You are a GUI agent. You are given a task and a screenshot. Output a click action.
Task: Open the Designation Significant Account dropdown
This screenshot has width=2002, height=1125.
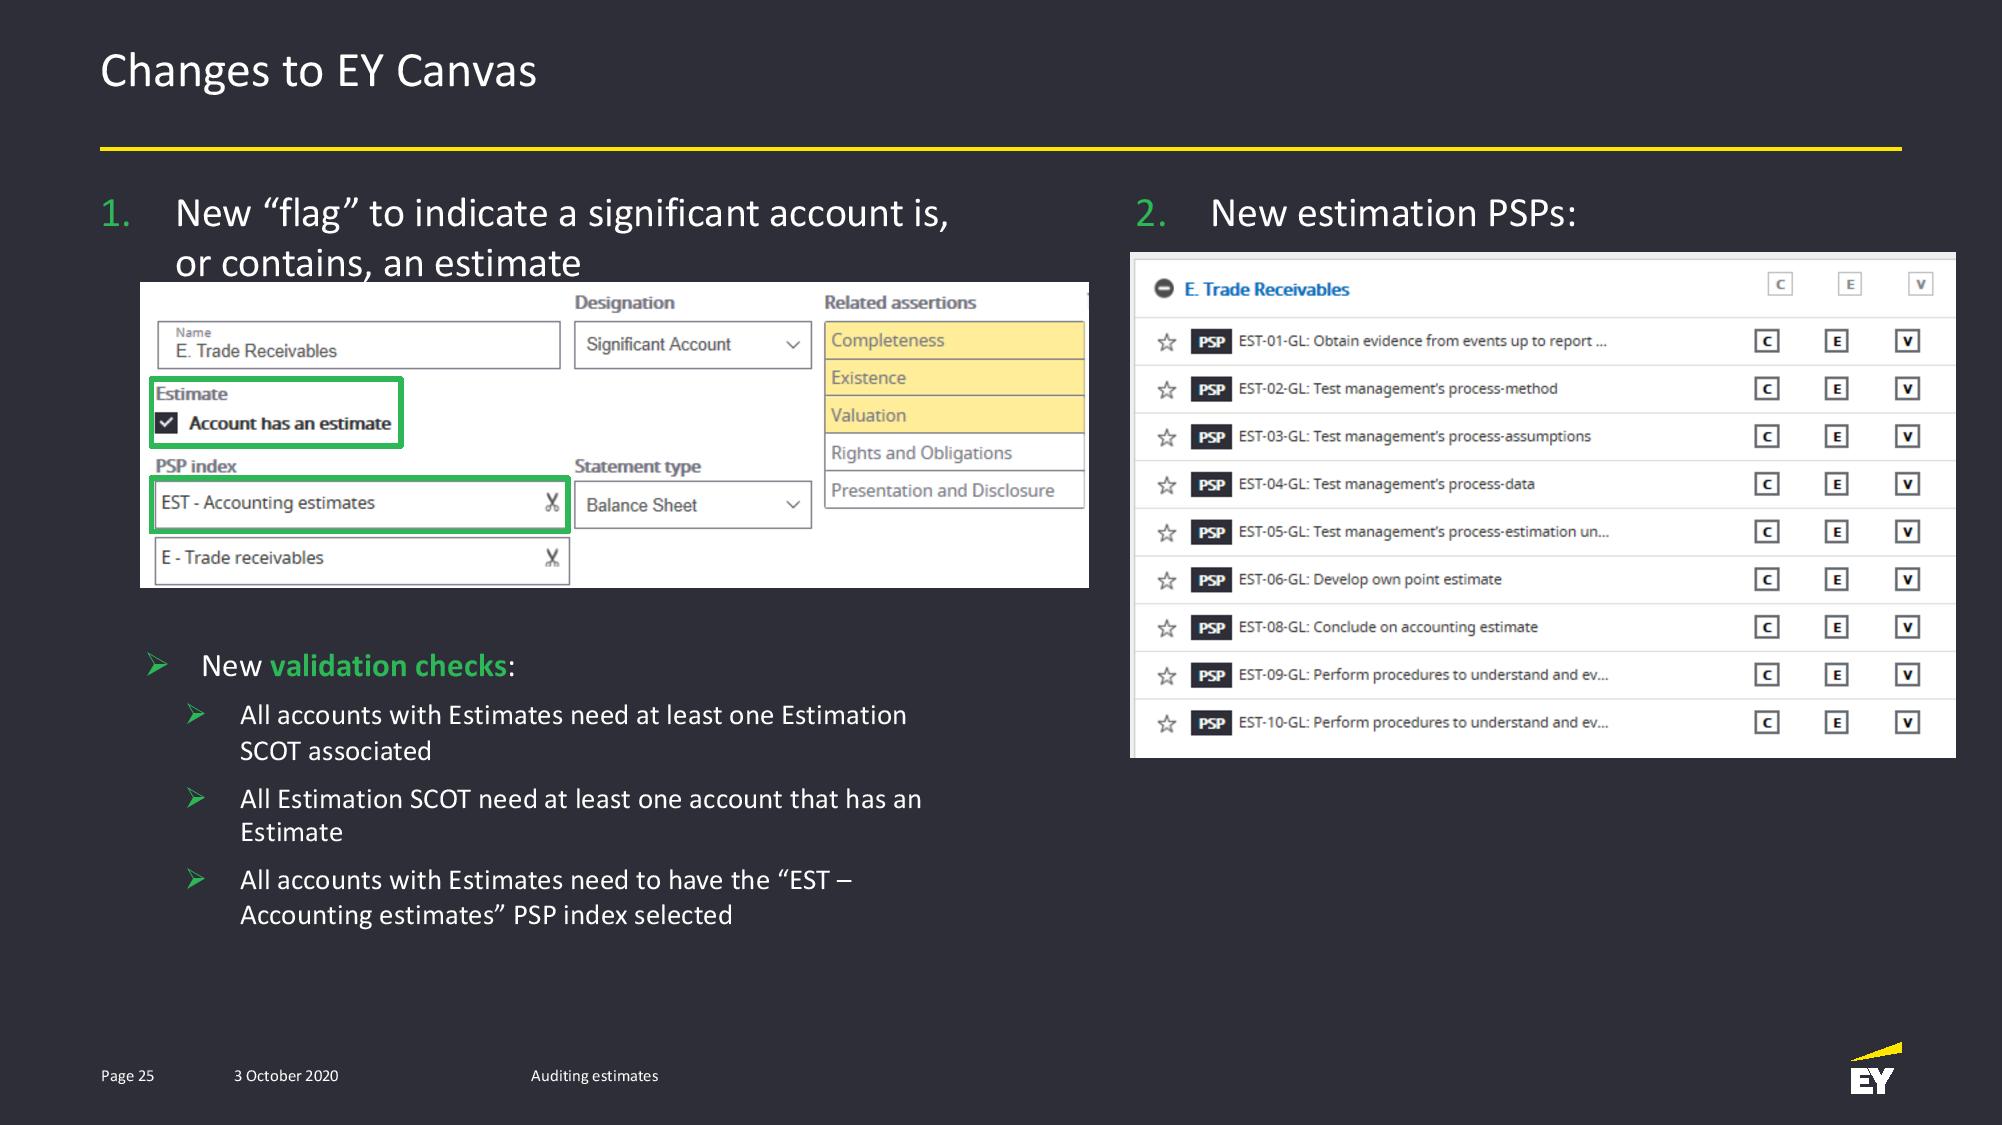click(692, 345)
